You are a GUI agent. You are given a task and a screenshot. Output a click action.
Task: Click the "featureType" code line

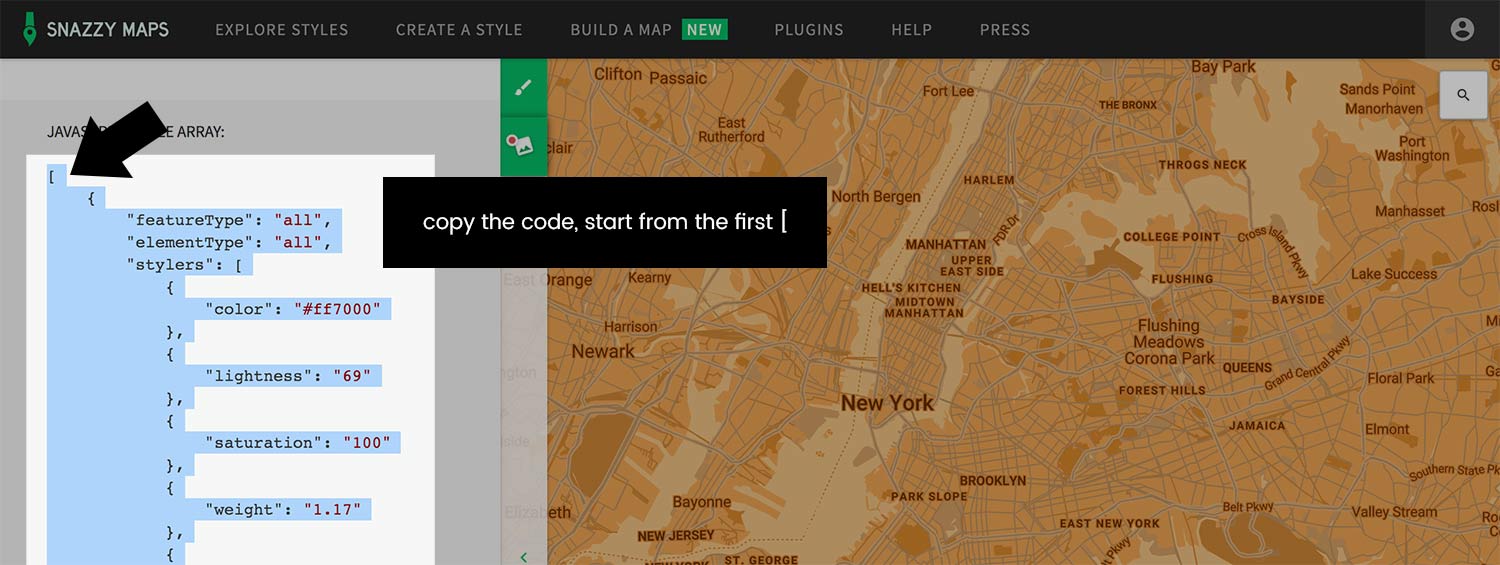click(x=228, y=219)
